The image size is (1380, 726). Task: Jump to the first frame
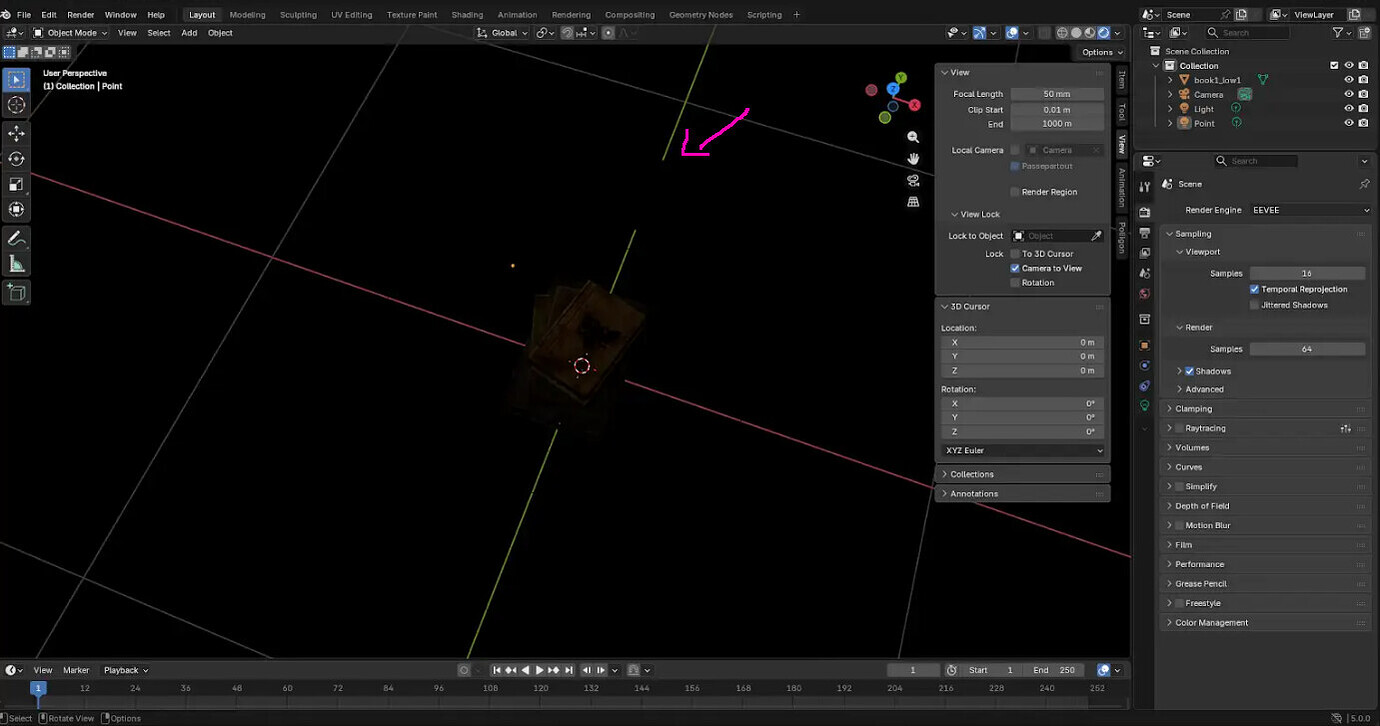497,670
